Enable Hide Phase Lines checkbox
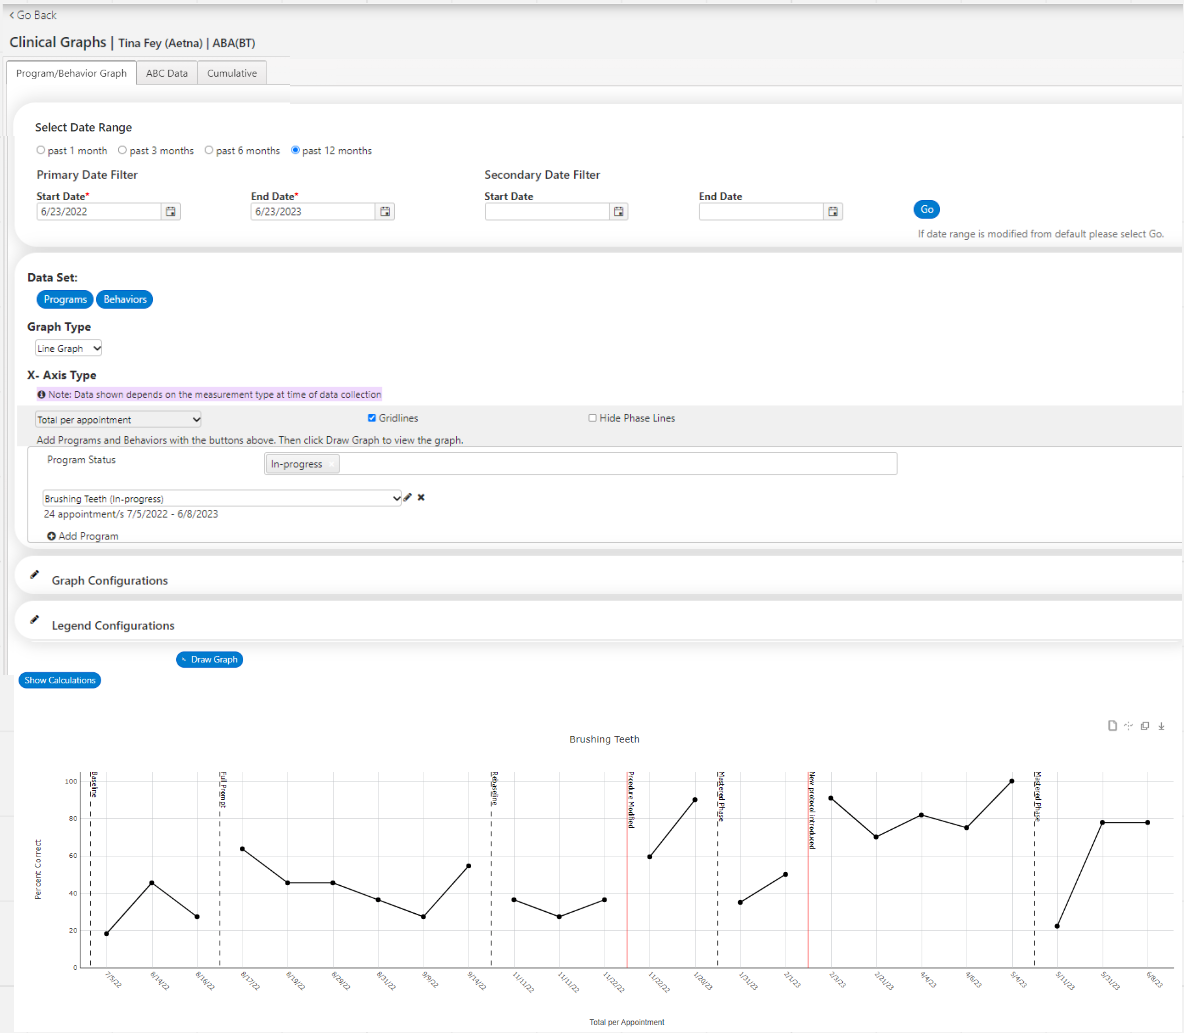This screenshot has height=1033, width=1184. [x=593, y=418]
